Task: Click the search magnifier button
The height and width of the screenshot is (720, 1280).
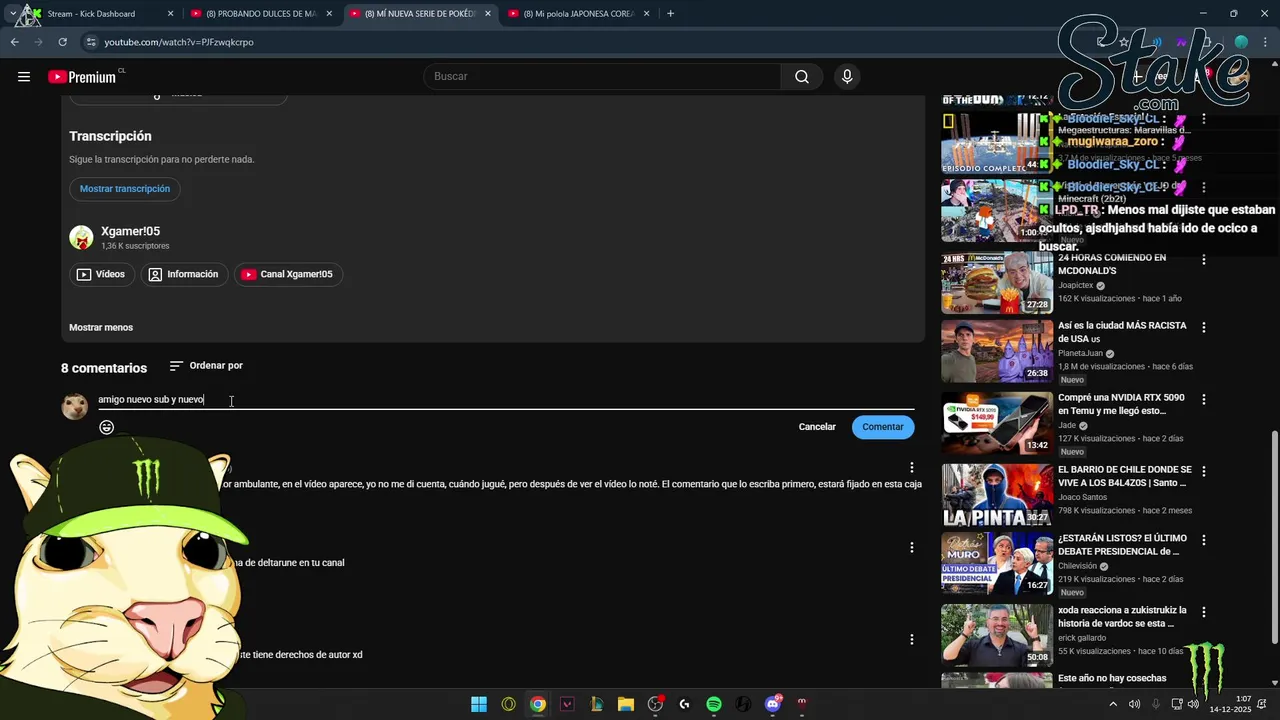Action: pos(802,77)
